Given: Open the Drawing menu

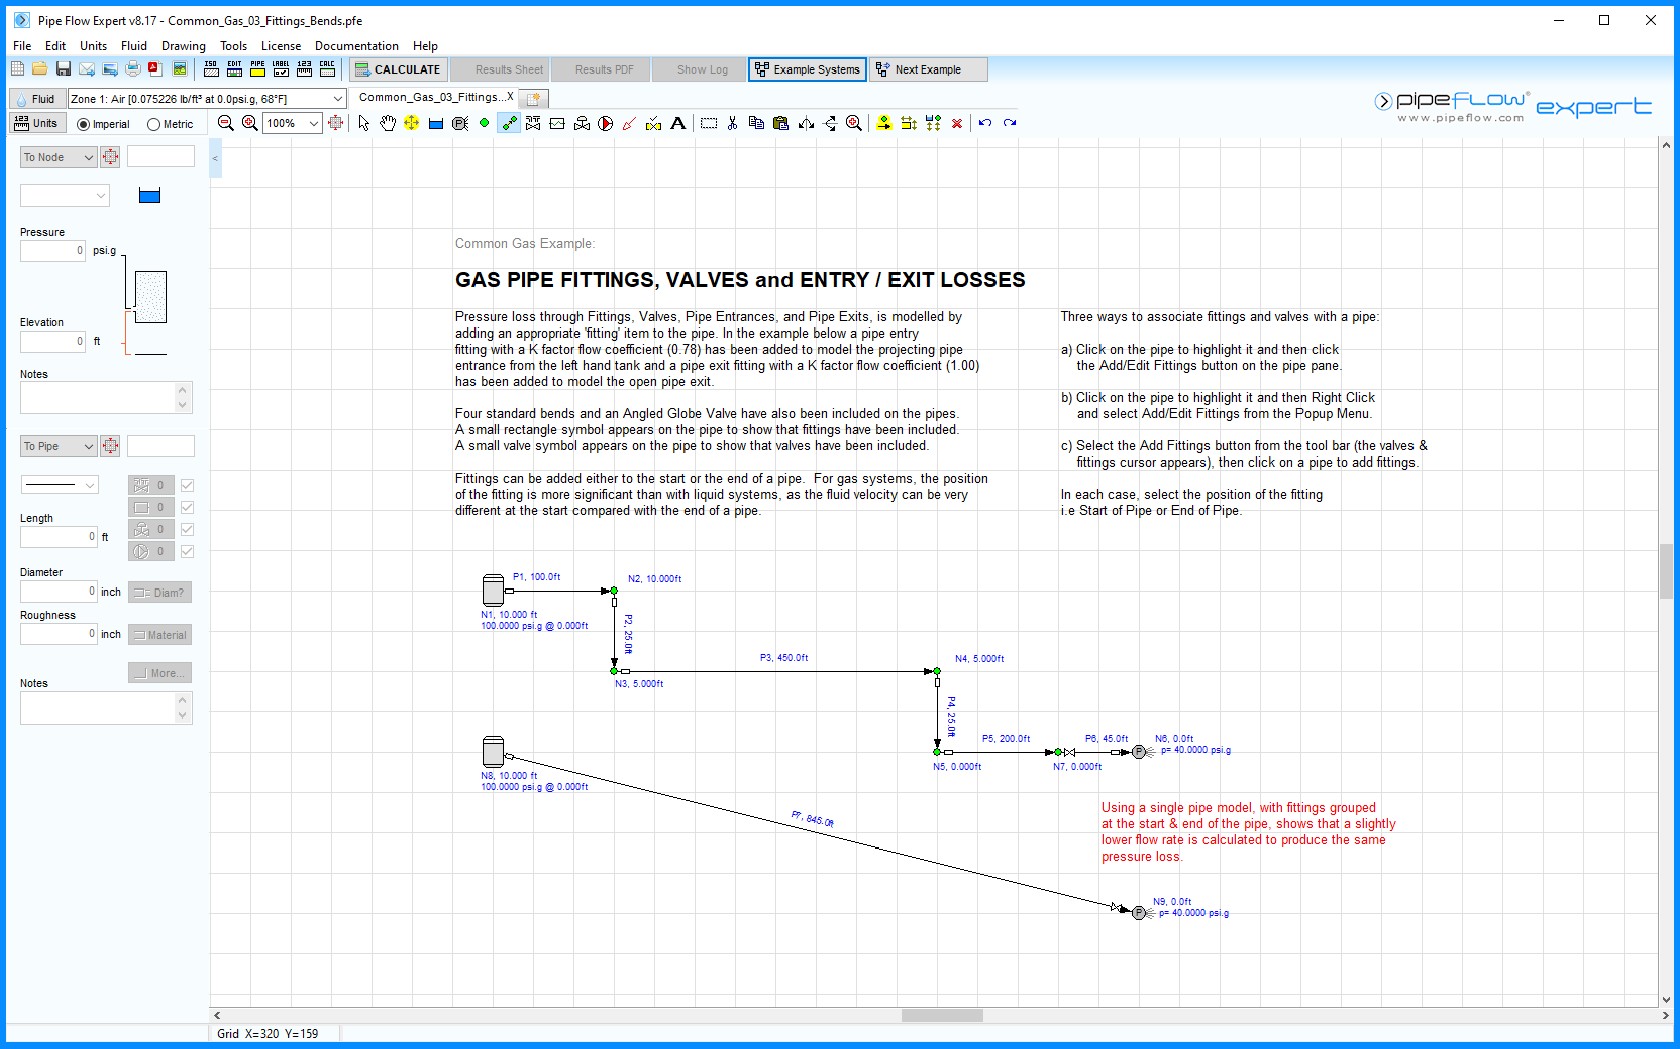Looking at the screenshot, I should [184, 46].
